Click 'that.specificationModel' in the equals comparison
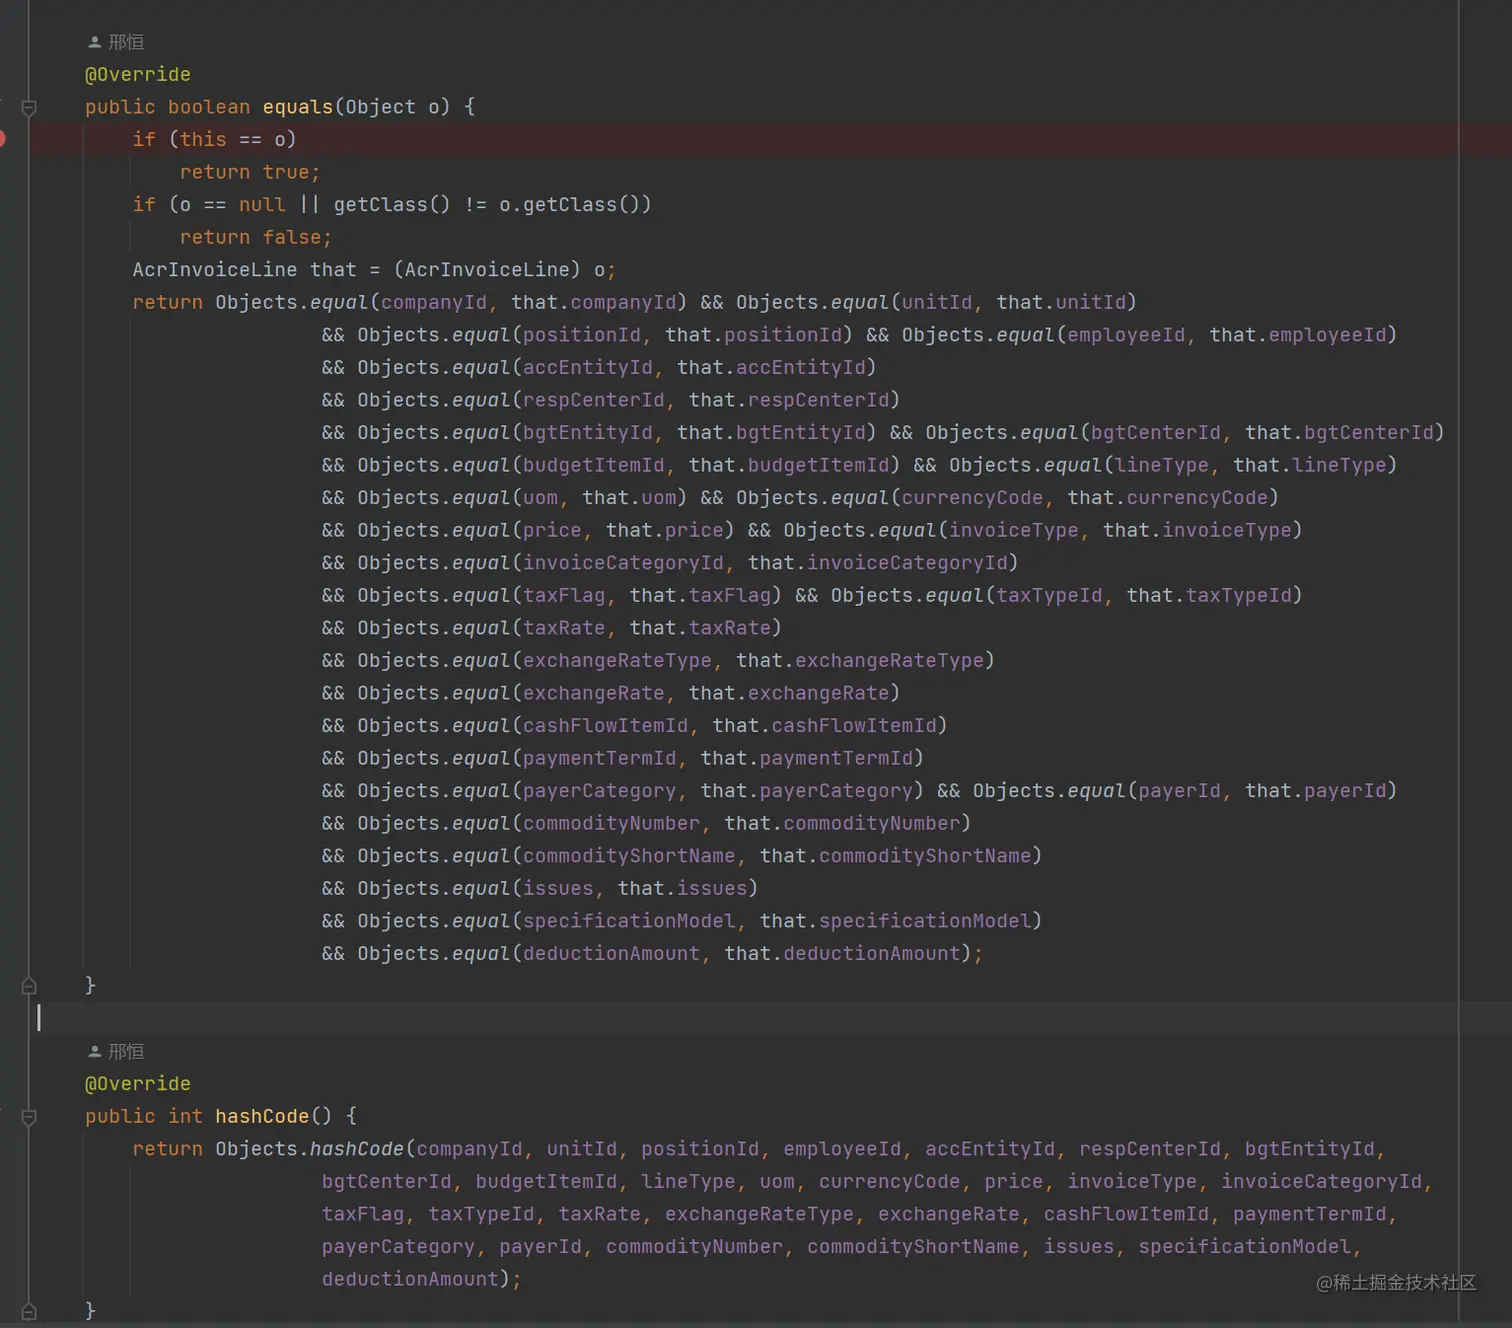 click(x=895, y=920)
